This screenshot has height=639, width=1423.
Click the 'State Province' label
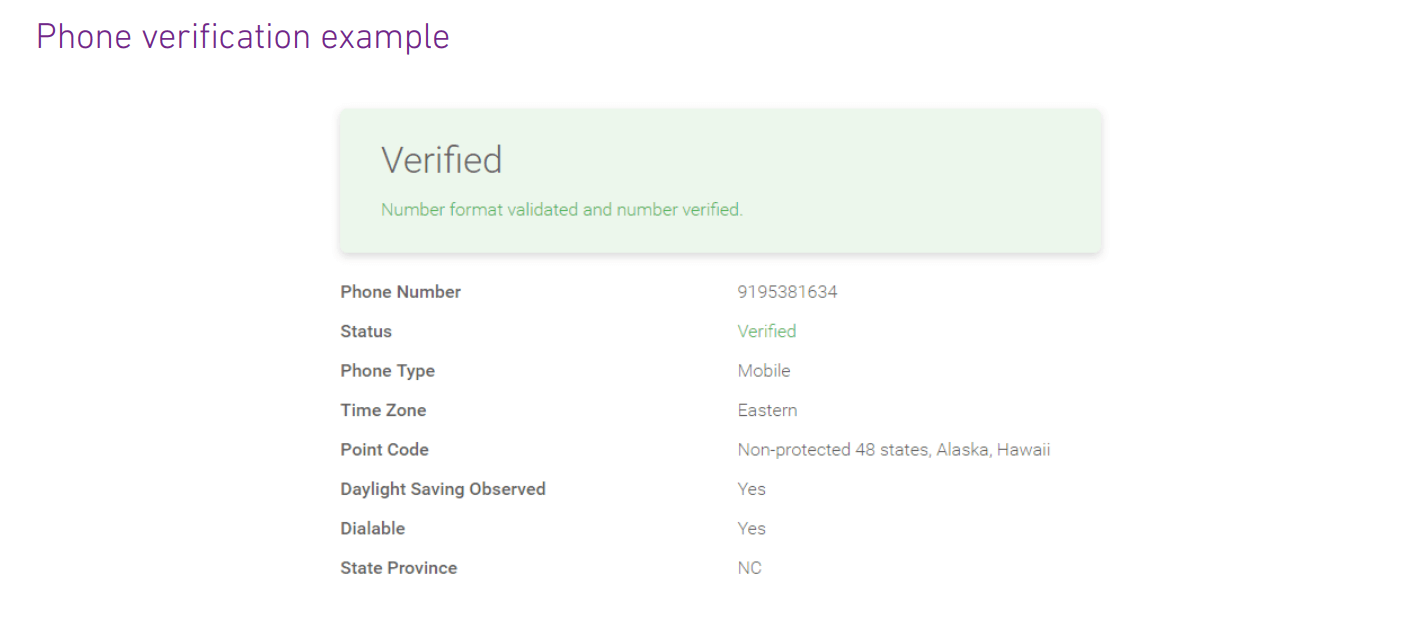coord(398,568)
